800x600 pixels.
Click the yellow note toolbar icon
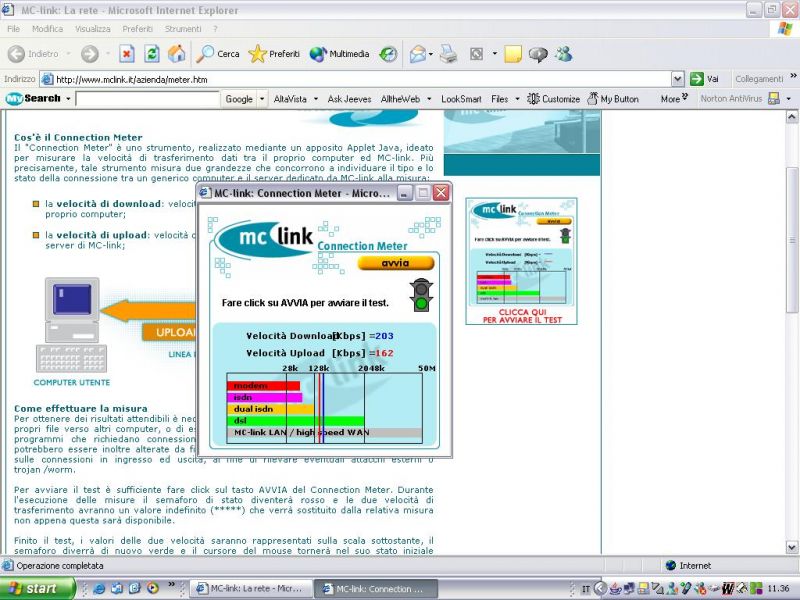513,54
